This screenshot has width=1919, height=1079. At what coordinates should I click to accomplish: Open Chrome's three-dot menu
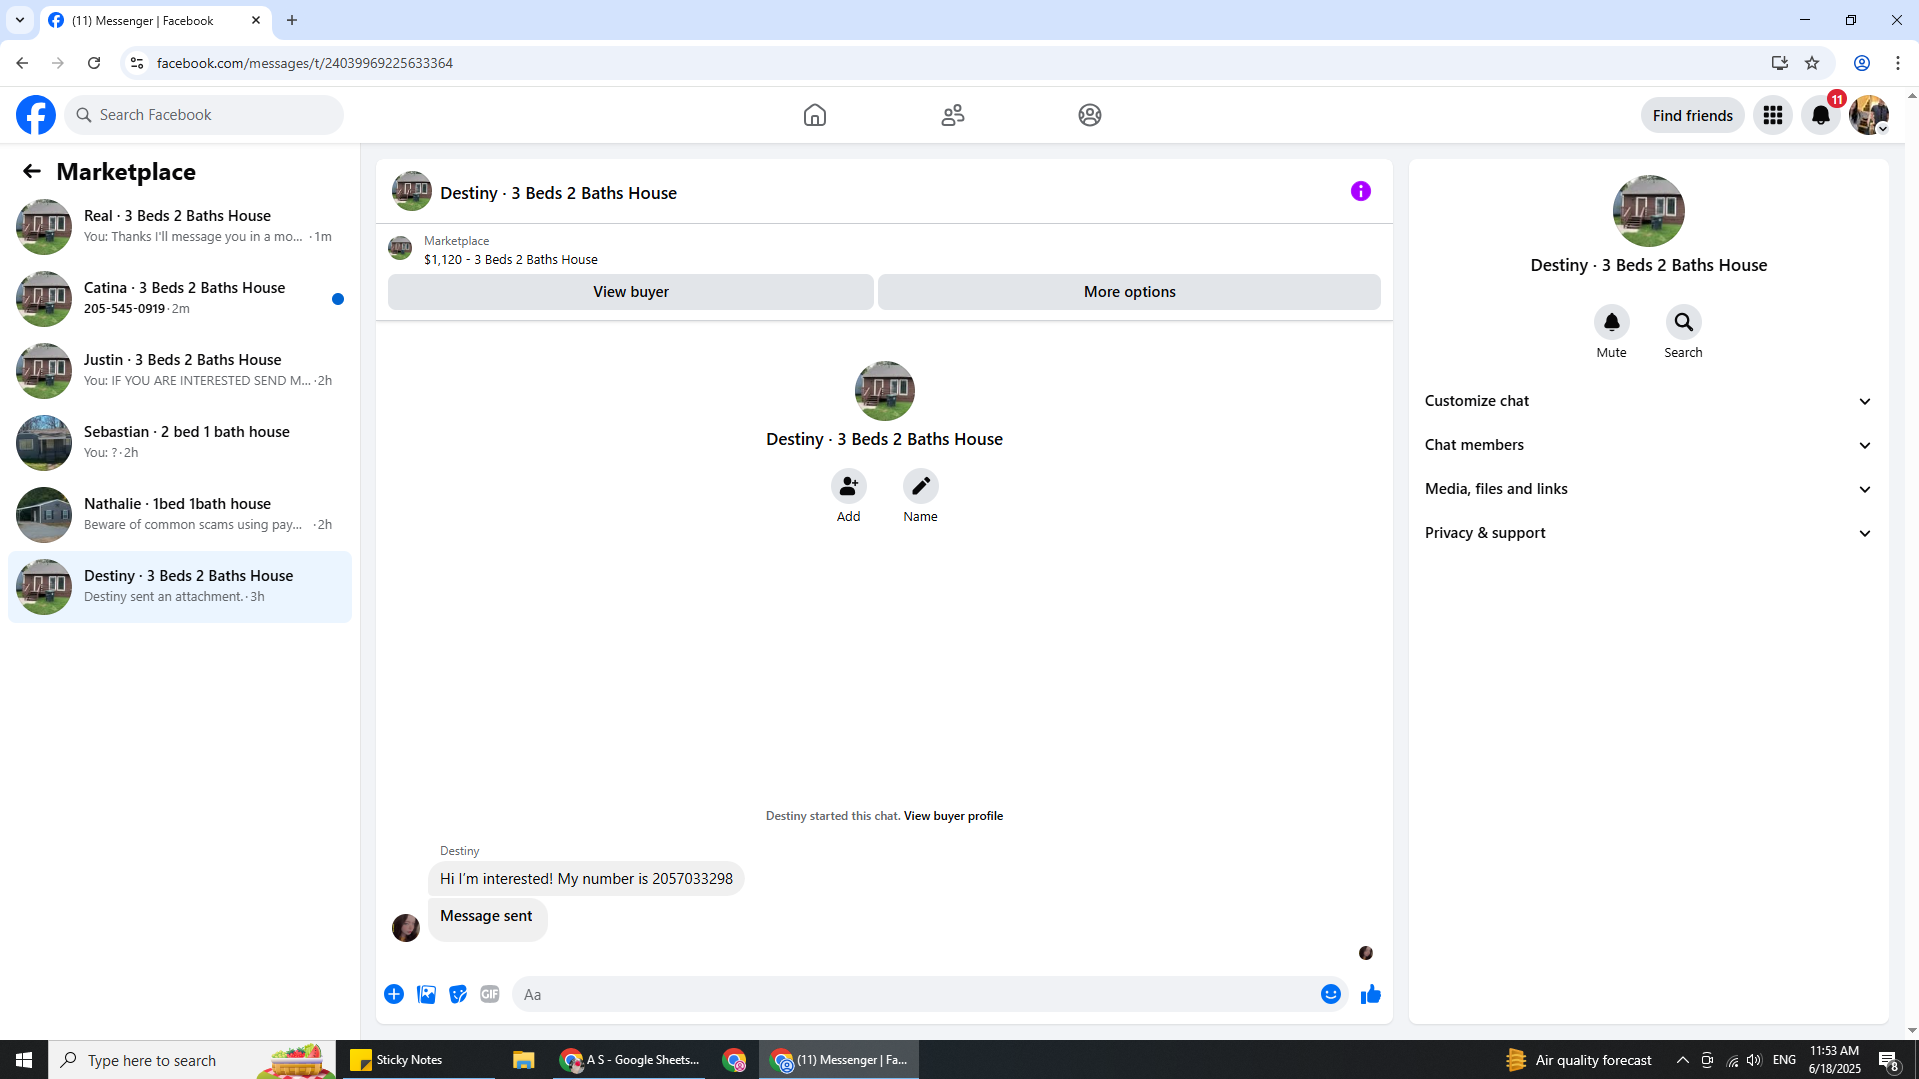coord(1898,63)
